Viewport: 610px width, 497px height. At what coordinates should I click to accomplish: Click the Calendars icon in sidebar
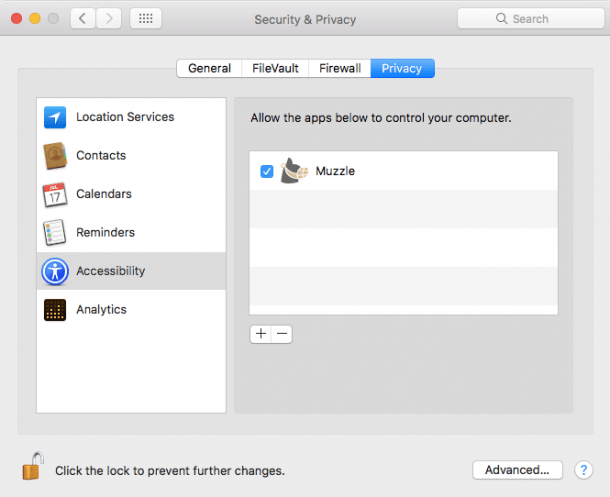(x=55, y=194)
